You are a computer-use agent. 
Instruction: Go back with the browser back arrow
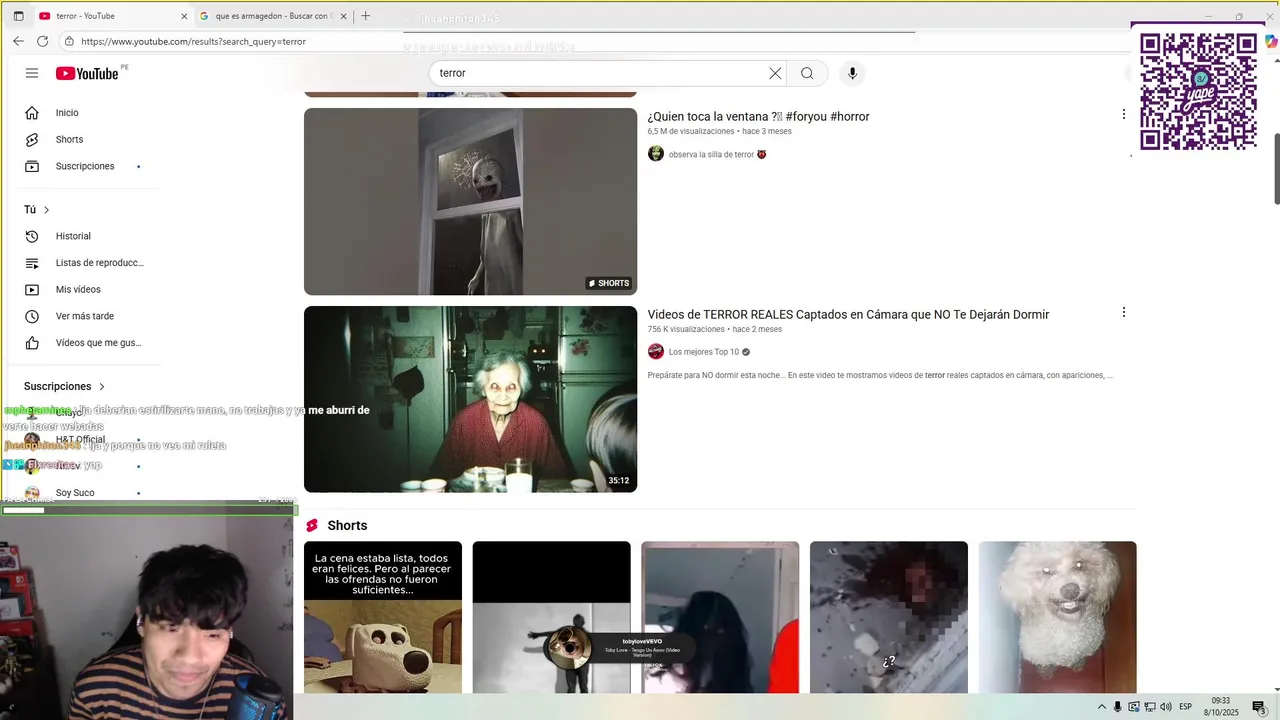(18, 41)
